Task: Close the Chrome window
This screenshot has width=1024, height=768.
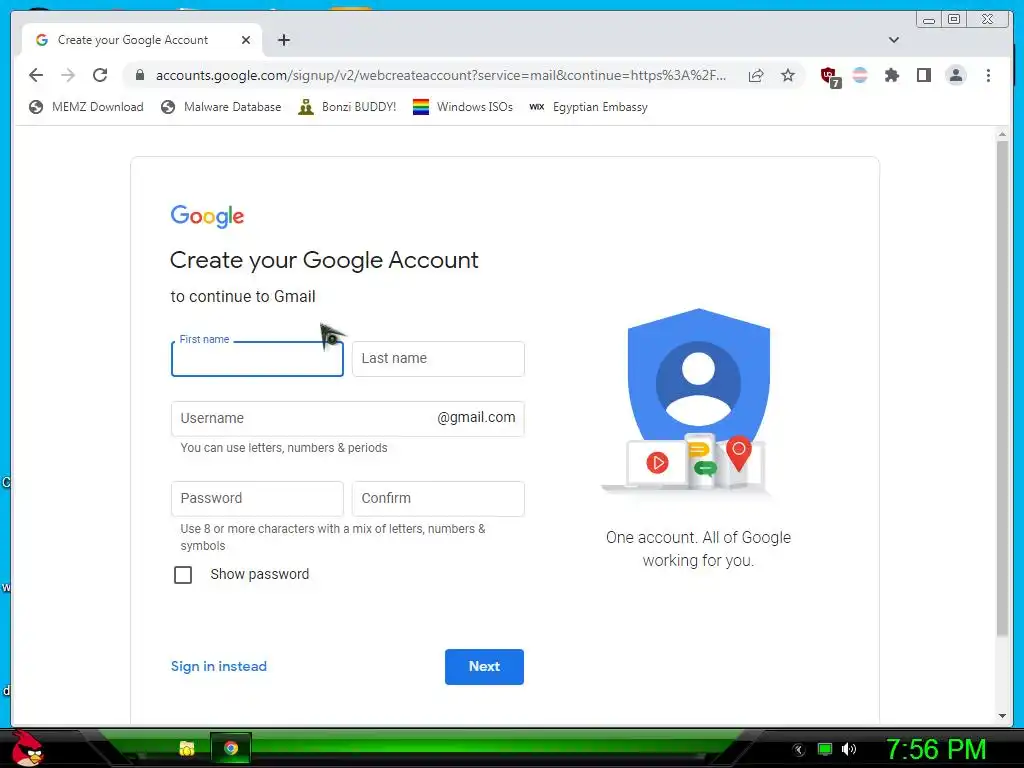Action: pos(987,20)
